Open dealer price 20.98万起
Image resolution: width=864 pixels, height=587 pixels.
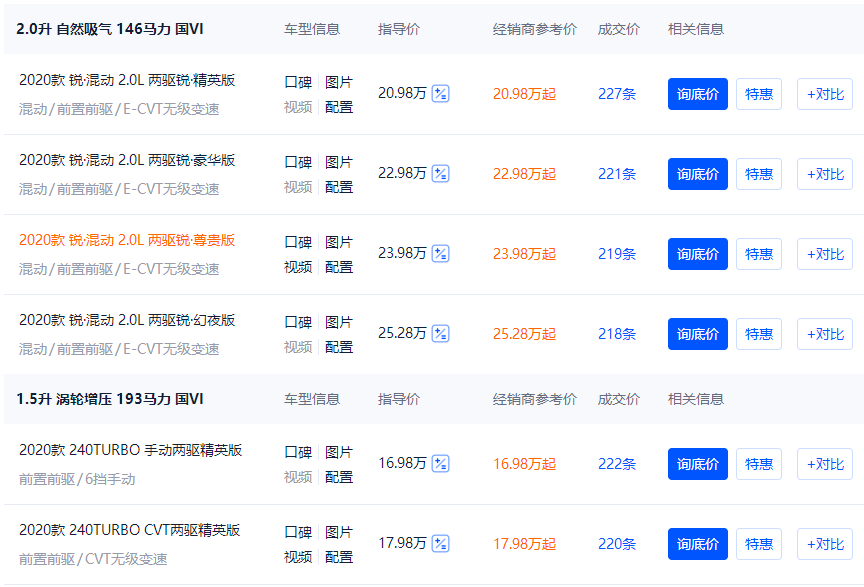click(525, 94)
